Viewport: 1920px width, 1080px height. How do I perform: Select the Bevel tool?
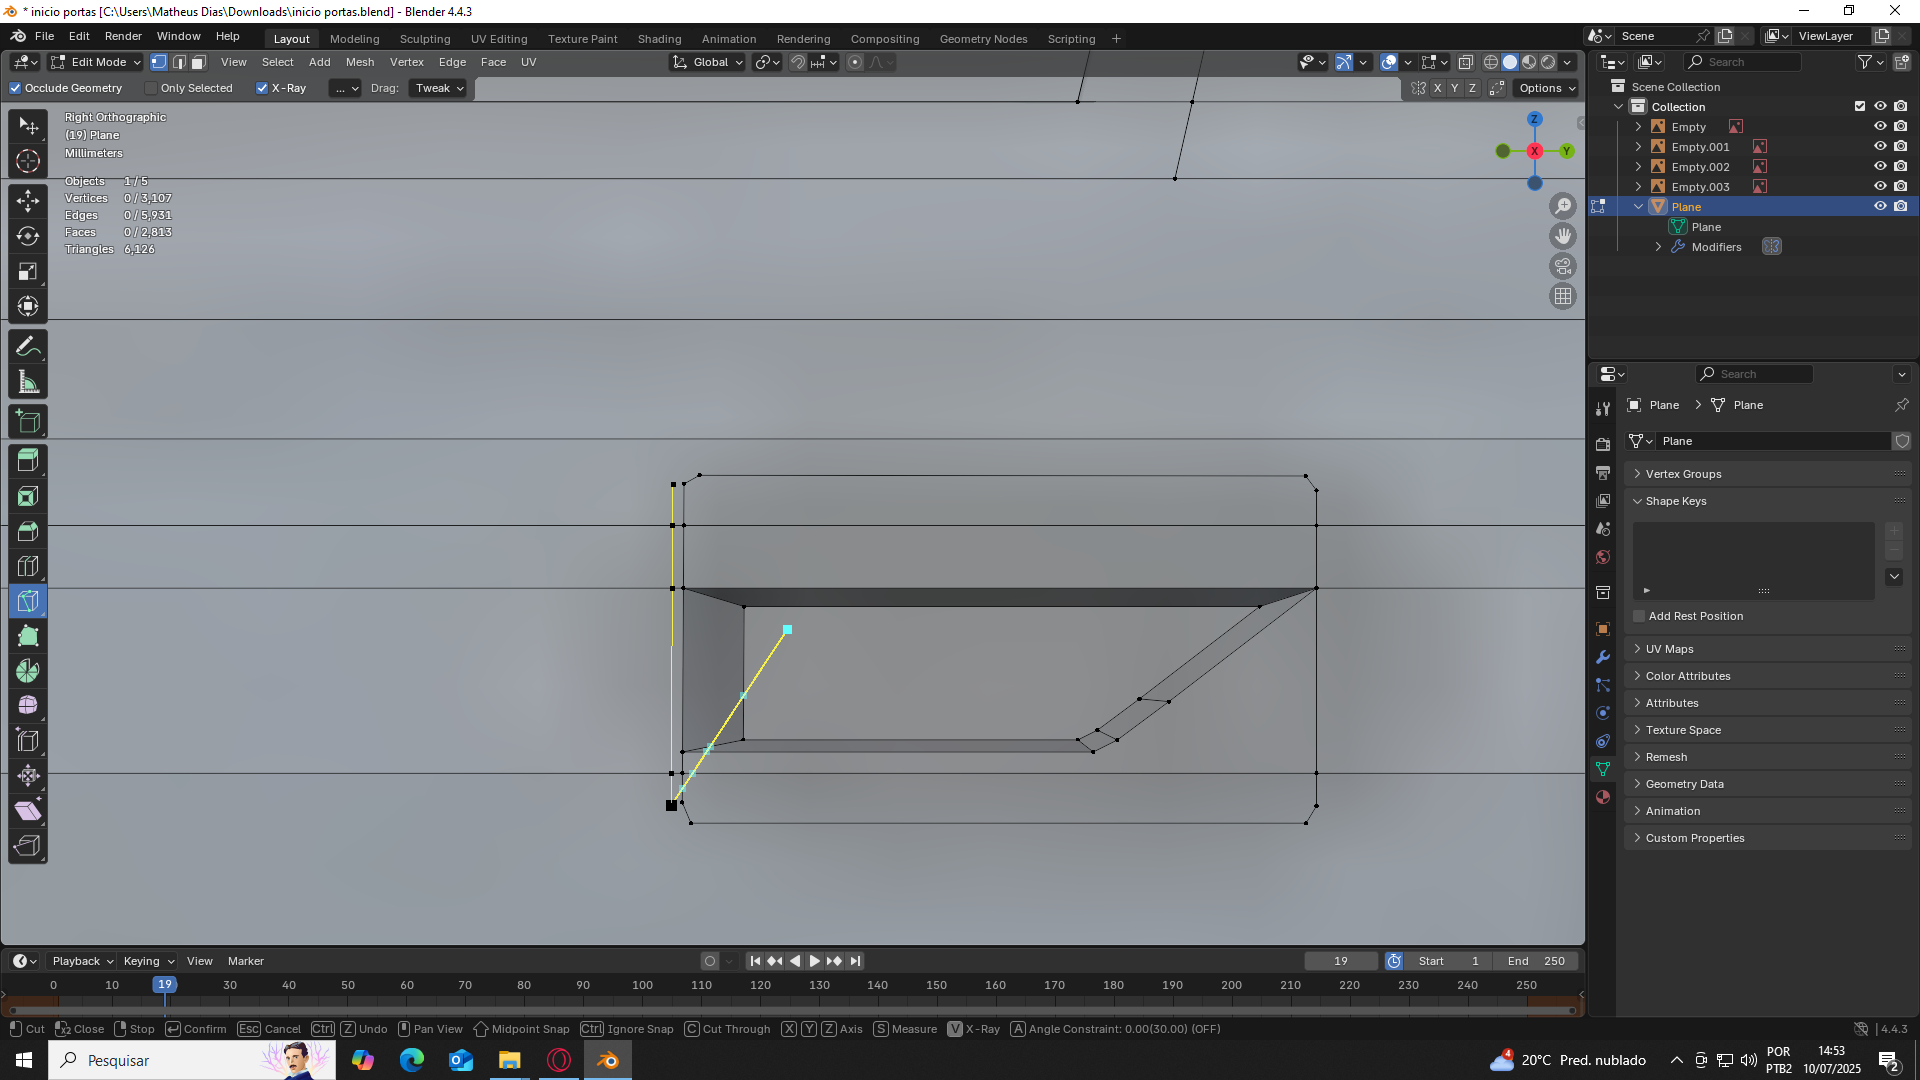point(28,531)
